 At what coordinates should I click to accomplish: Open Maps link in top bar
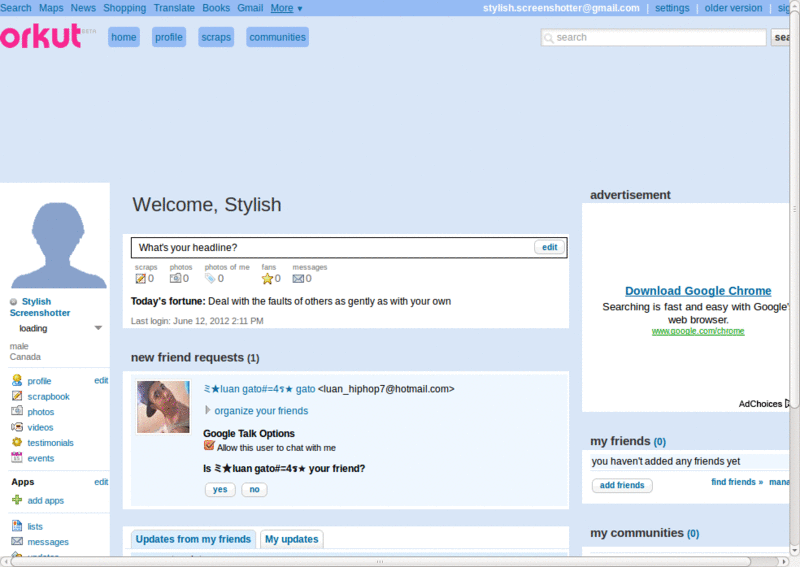(x=51, y=8)
